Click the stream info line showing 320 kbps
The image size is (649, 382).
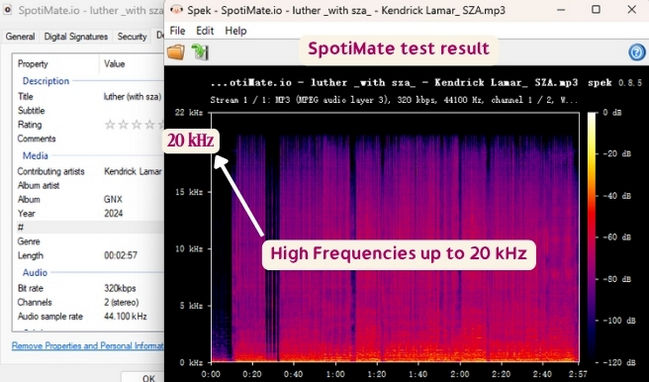click(x=394, y=100)
